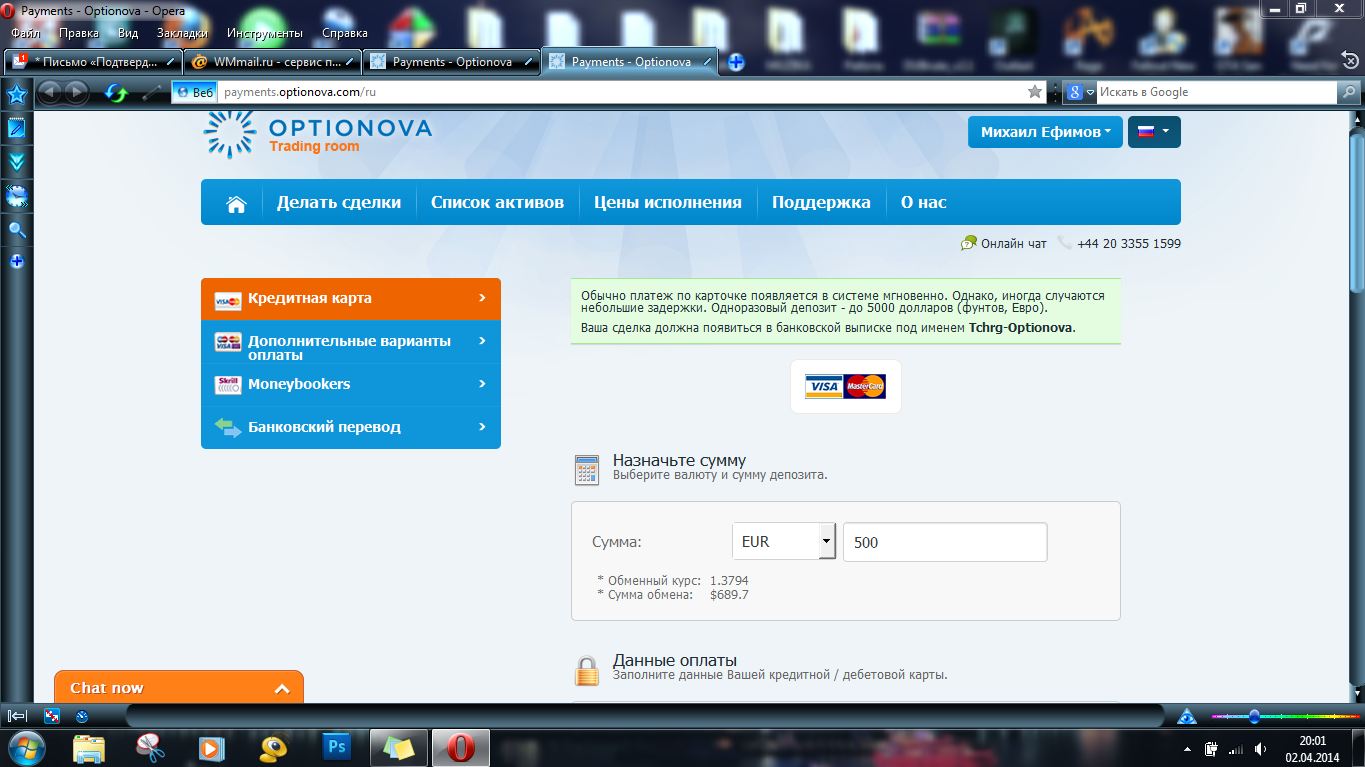Click in the deposit amount field showing 500

pyautogui.click(x=945, y=542)
